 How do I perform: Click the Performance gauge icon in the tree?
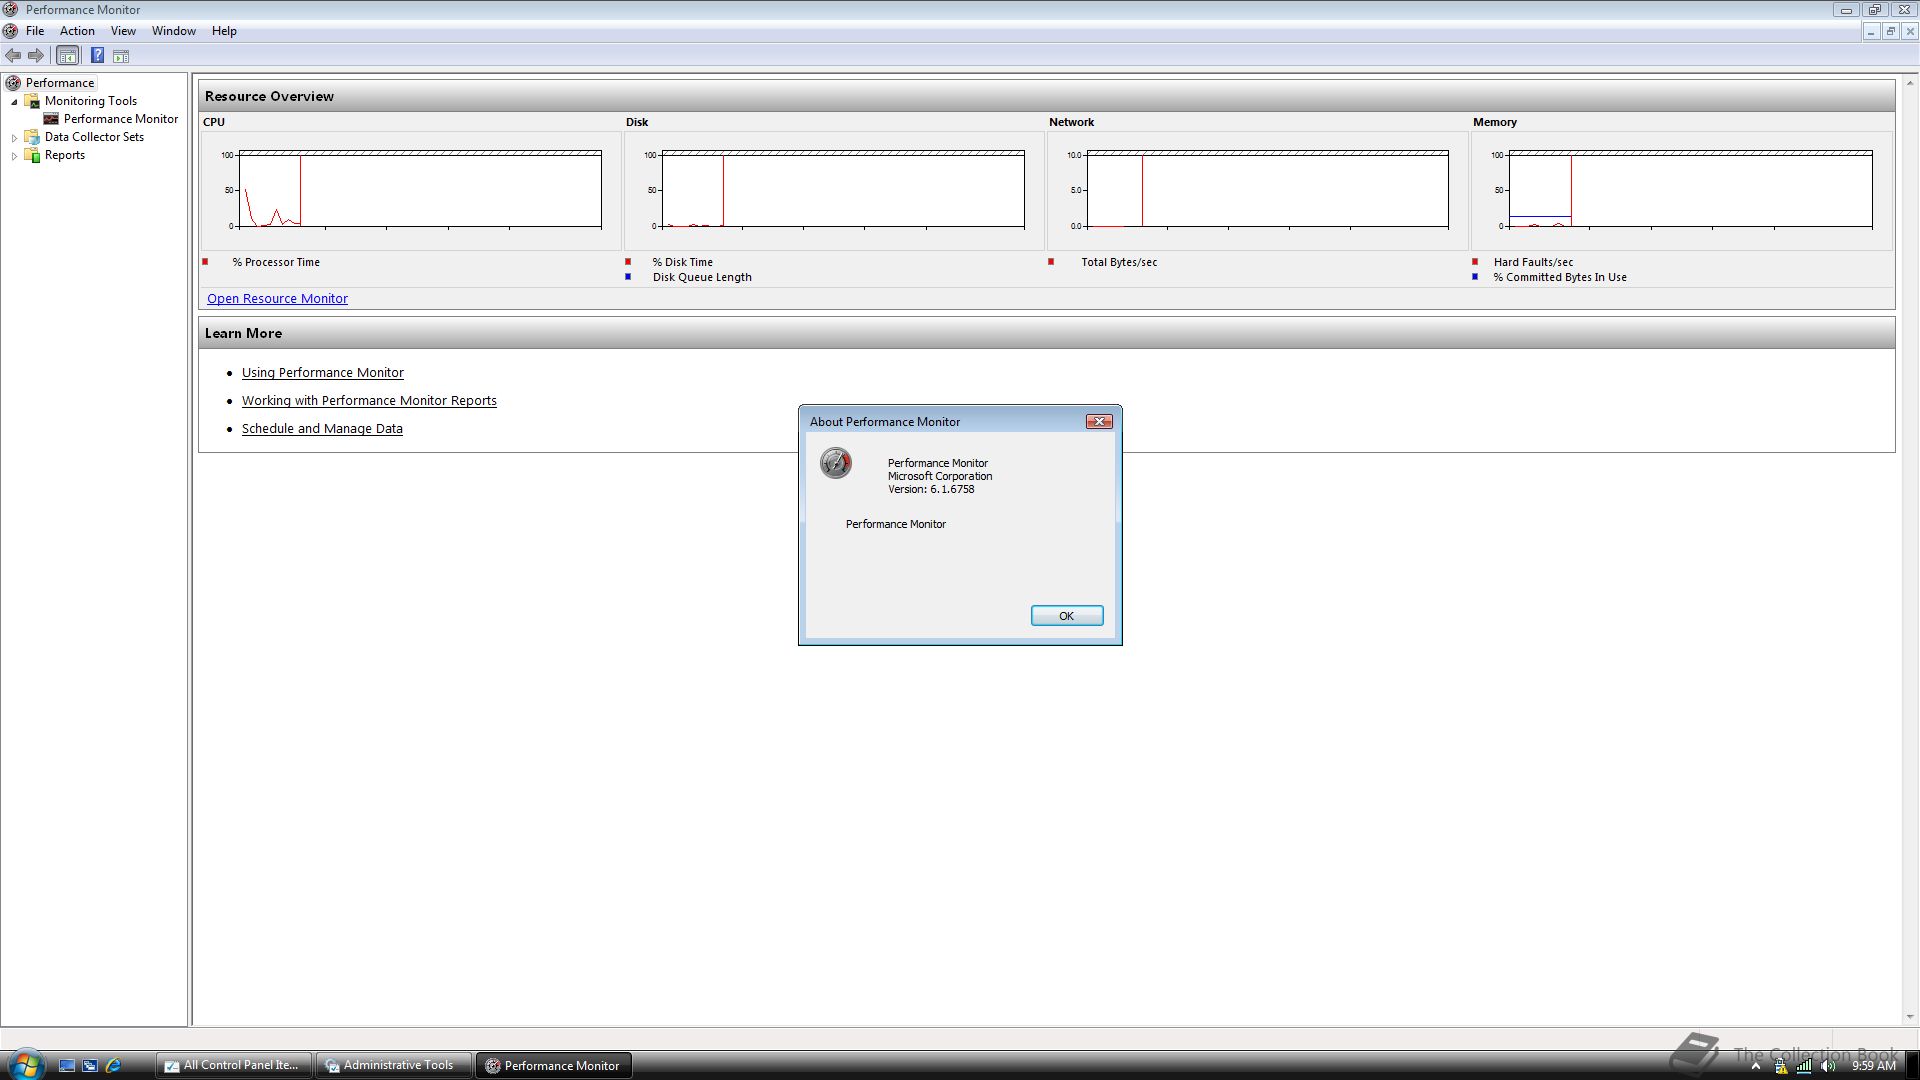(13, 83)
